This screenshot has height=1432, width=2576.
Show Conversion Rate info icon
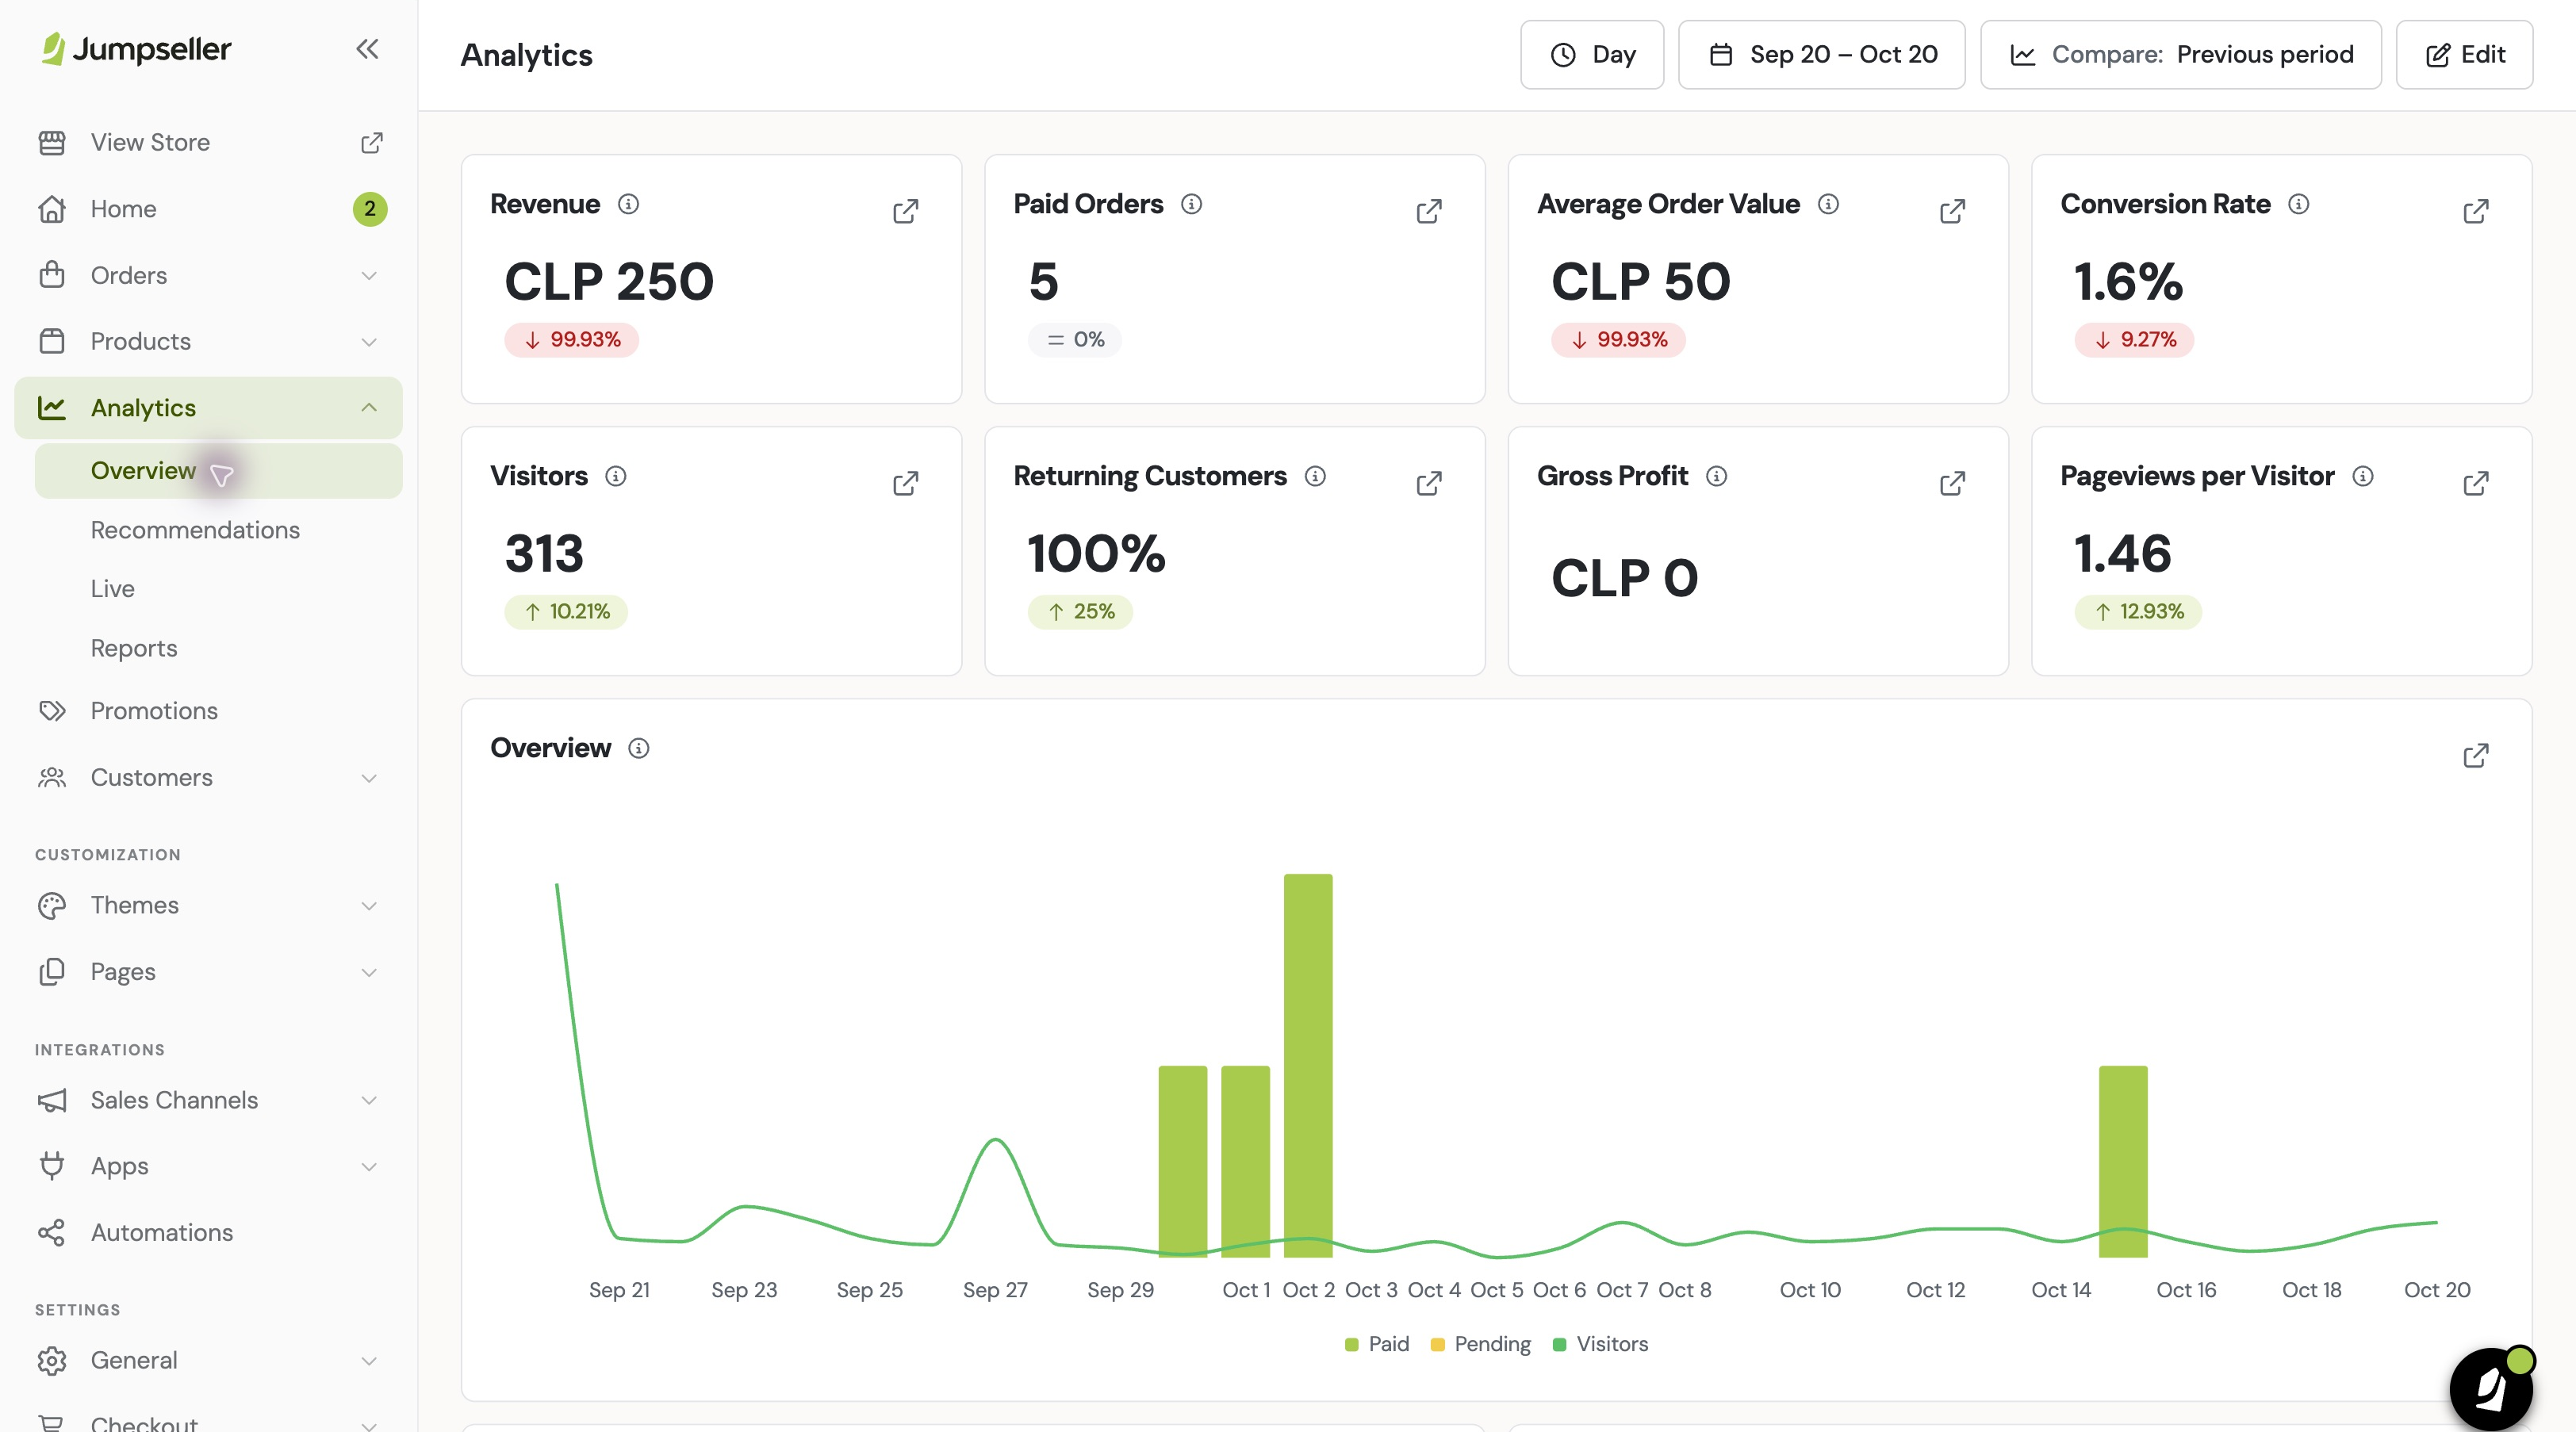pyautogui.click(x=2299, y=204)
